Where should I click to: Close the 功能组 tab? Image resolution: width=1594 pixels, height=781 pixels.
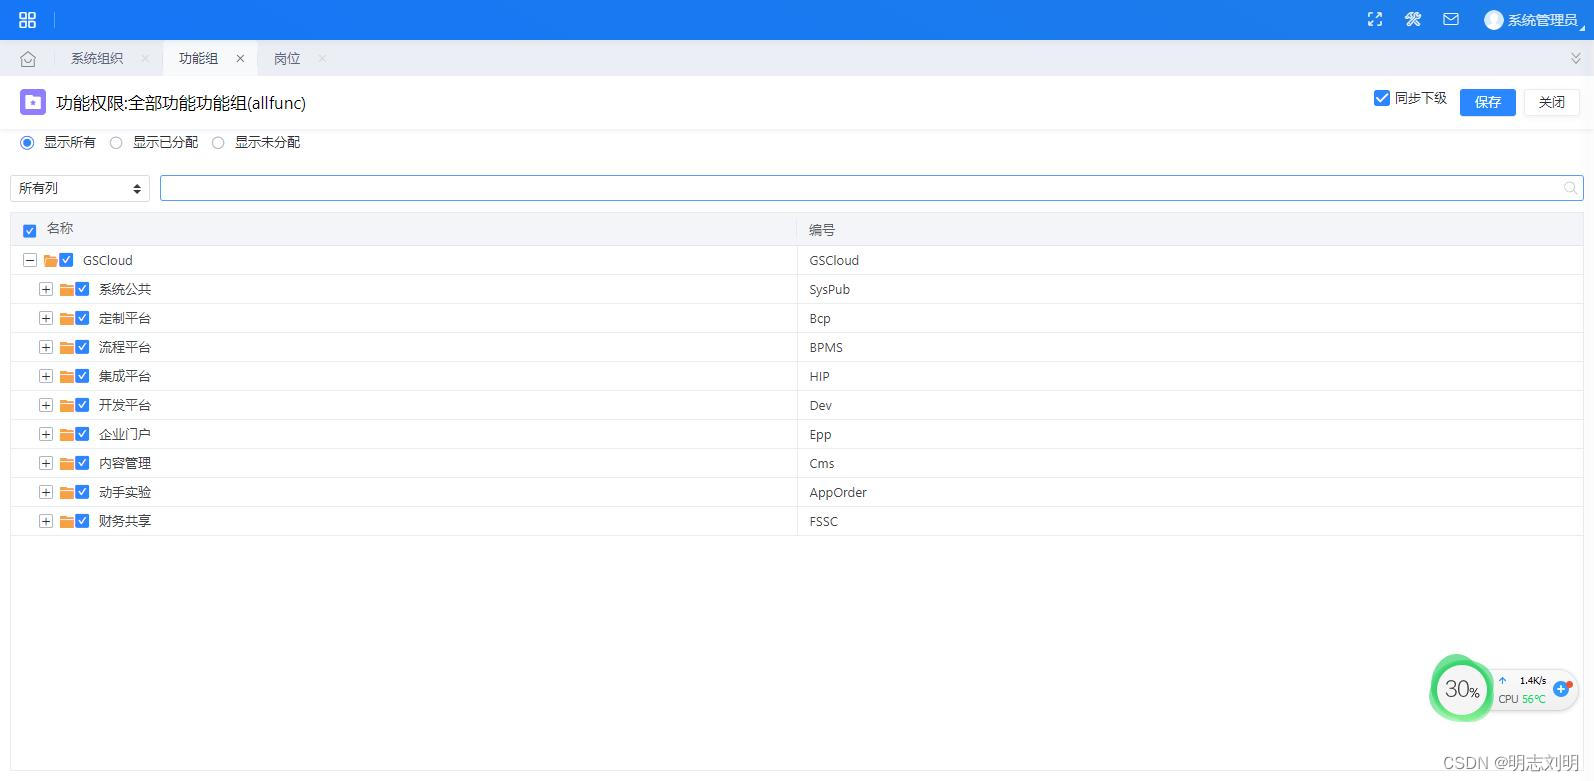(x=240, y=59)
